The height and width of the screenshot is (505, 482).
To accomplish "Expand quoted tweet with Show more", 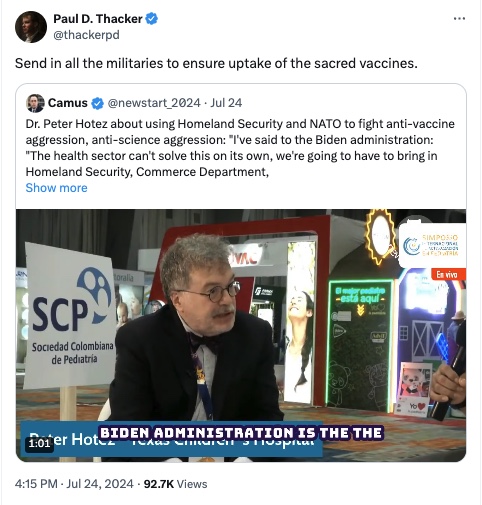I will click(x=56, y=188).
